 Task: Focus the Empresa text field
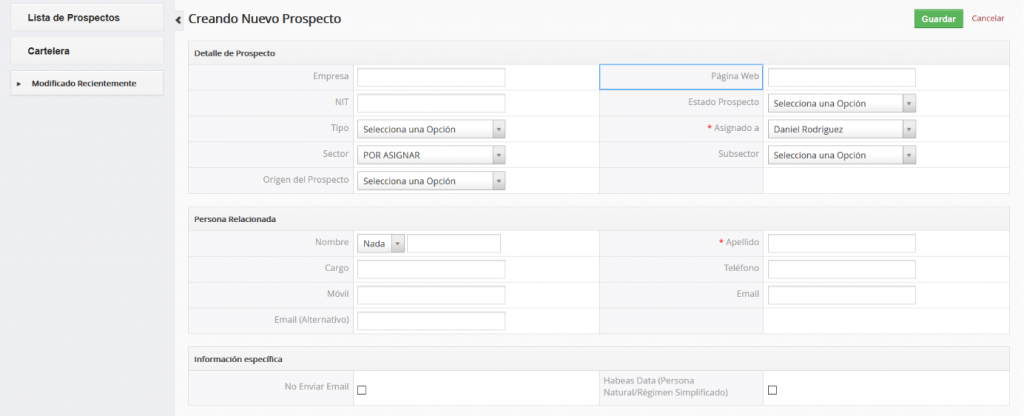[431, 77]
